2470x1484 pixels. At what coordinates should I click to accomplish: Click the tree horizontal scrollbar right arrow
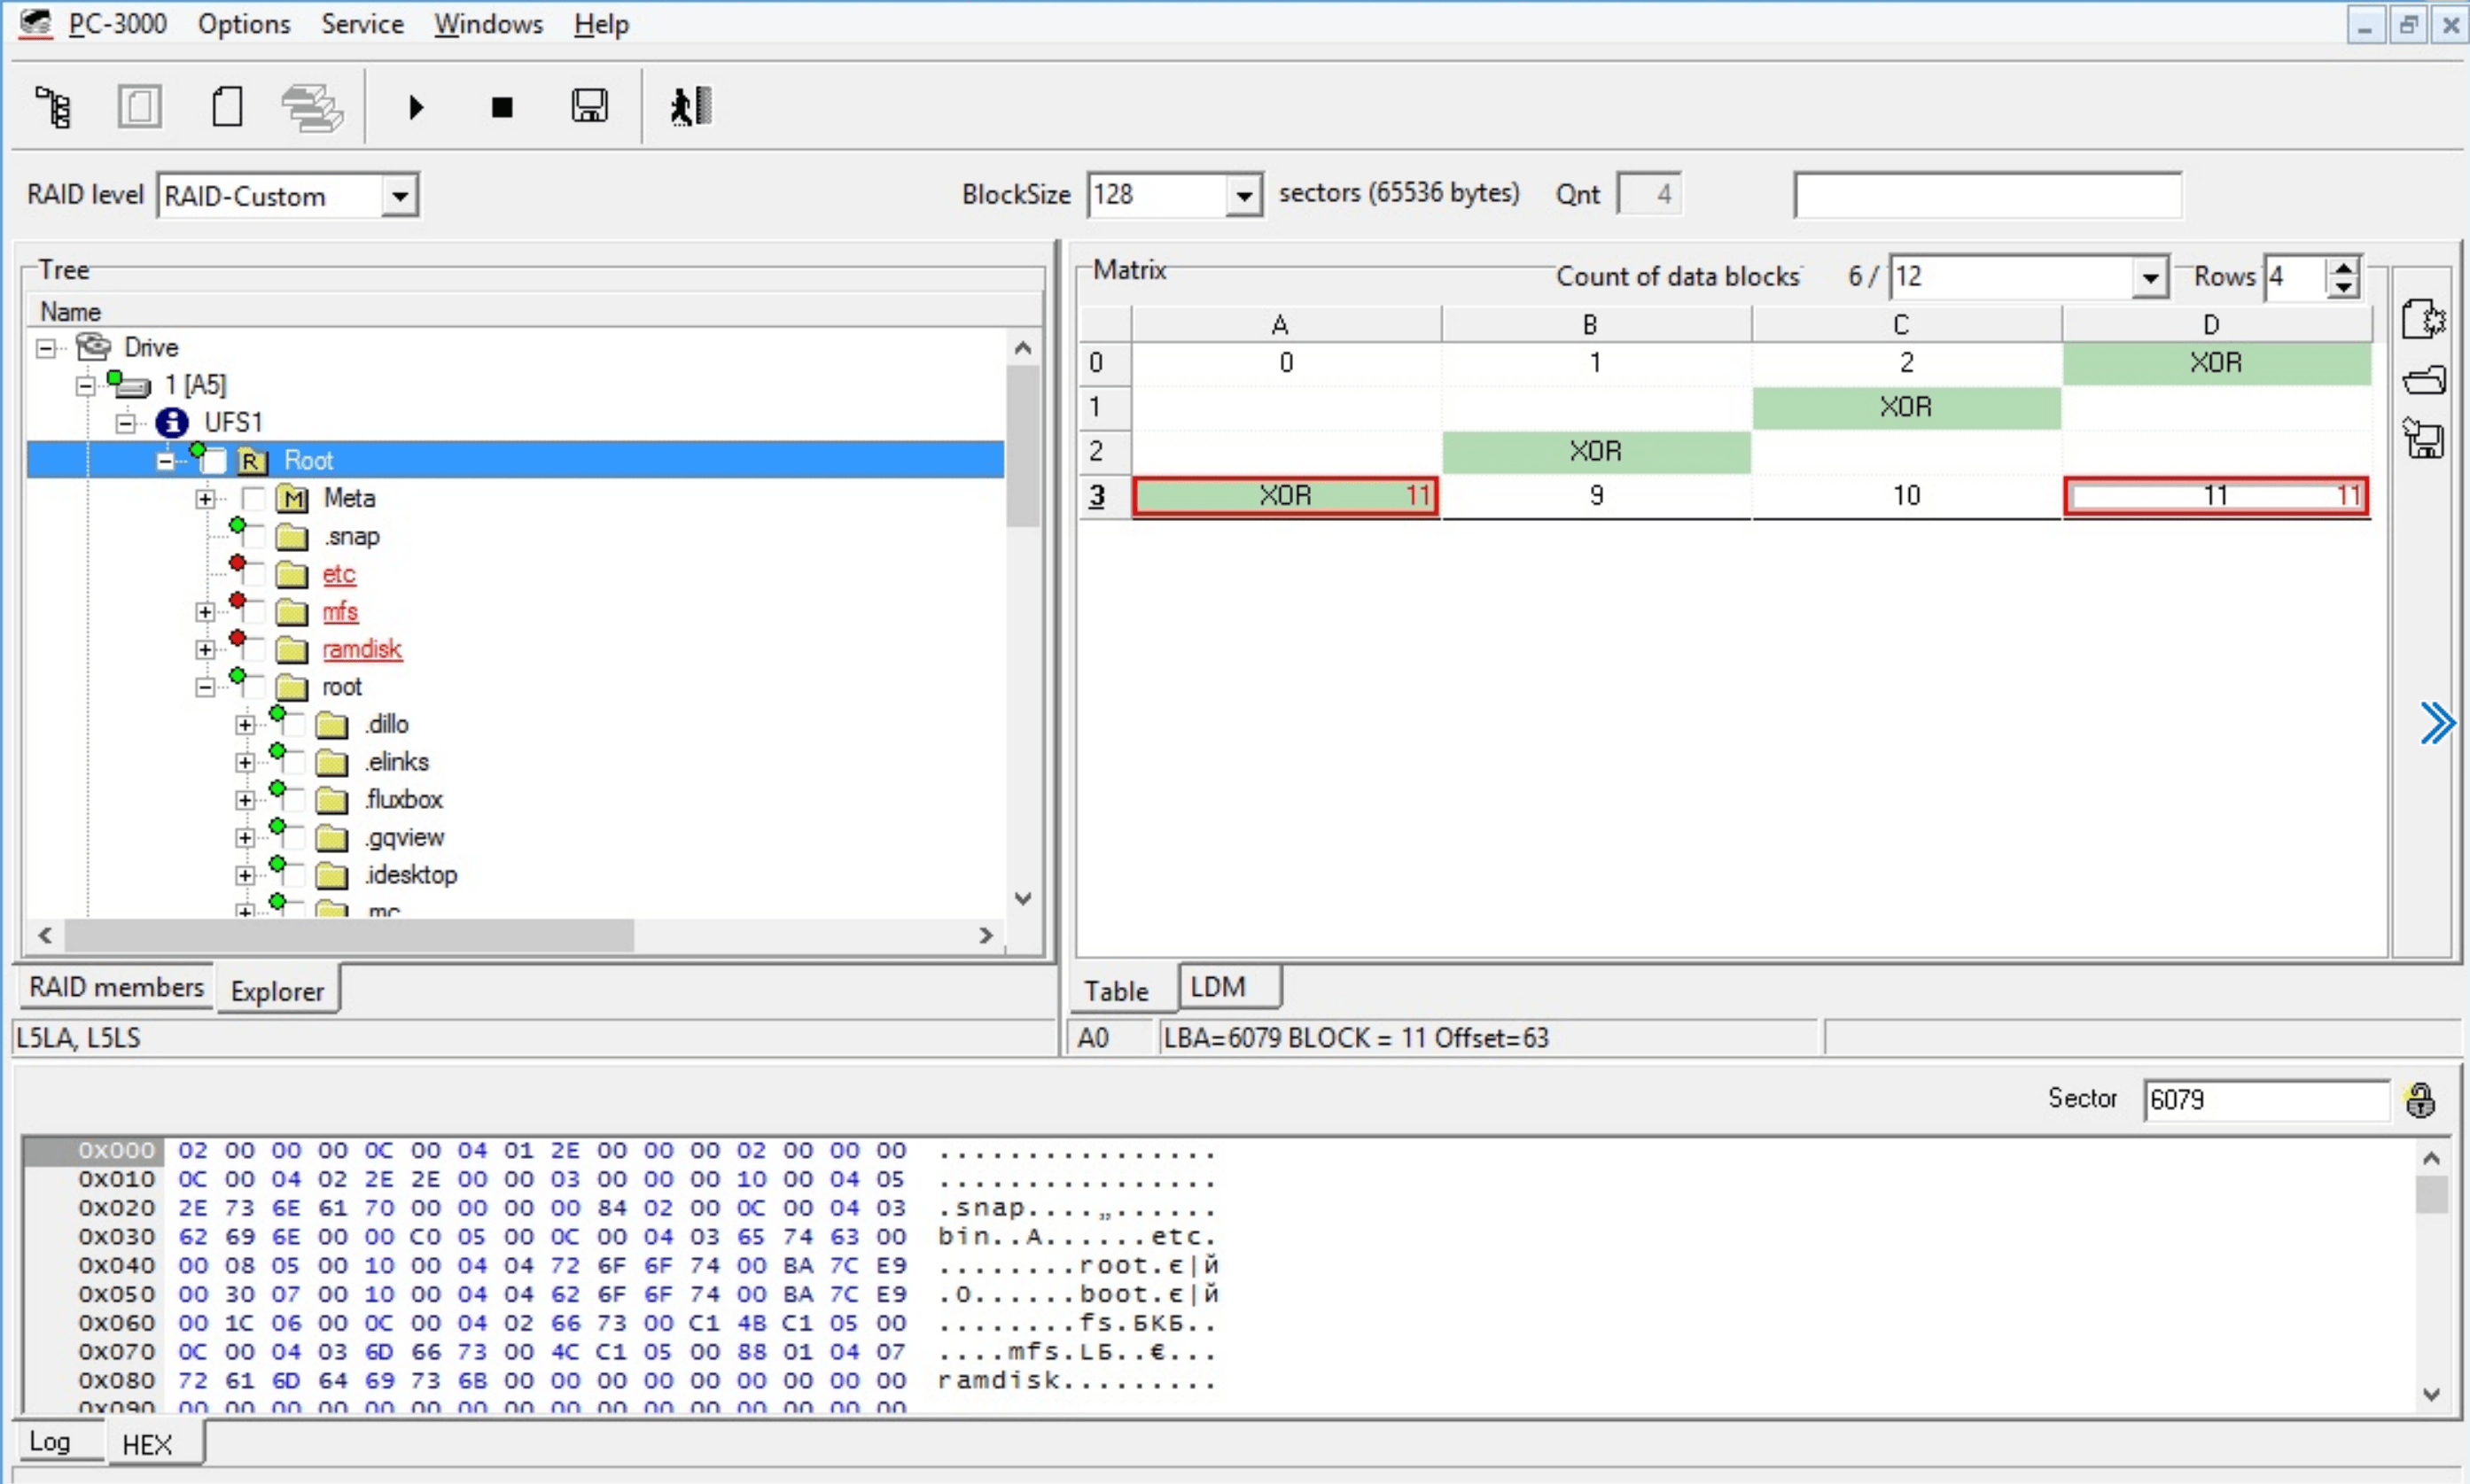click(986, 936)
